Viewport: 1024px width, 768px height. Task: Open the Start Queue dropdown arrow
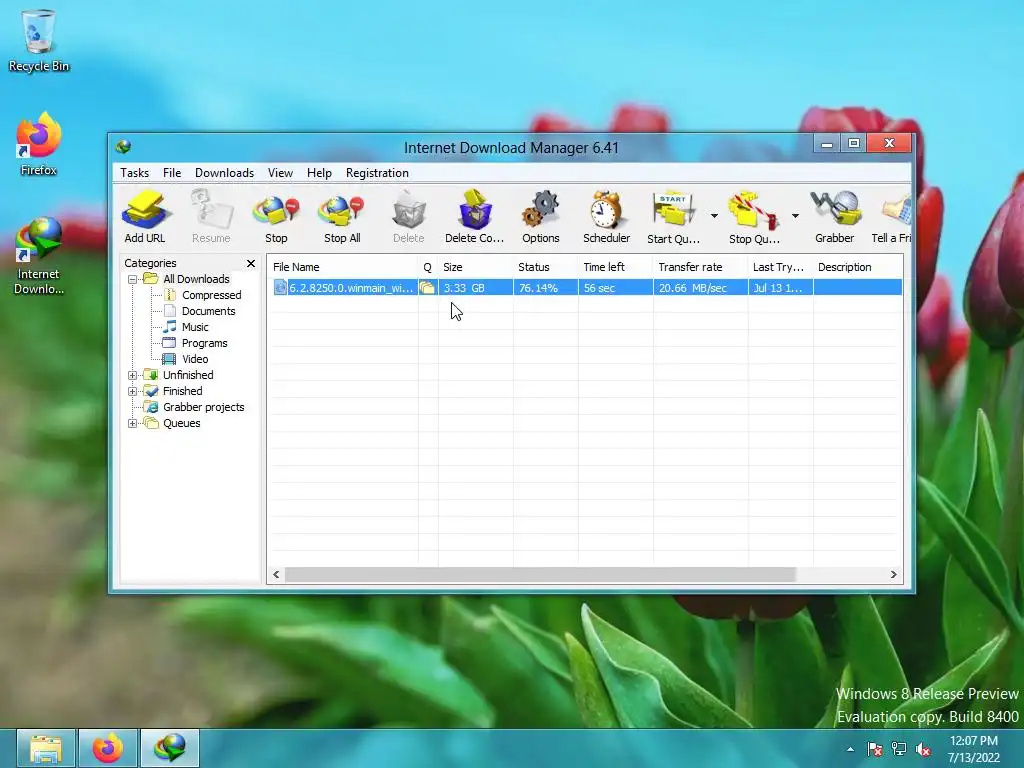[x=714, y=216]
